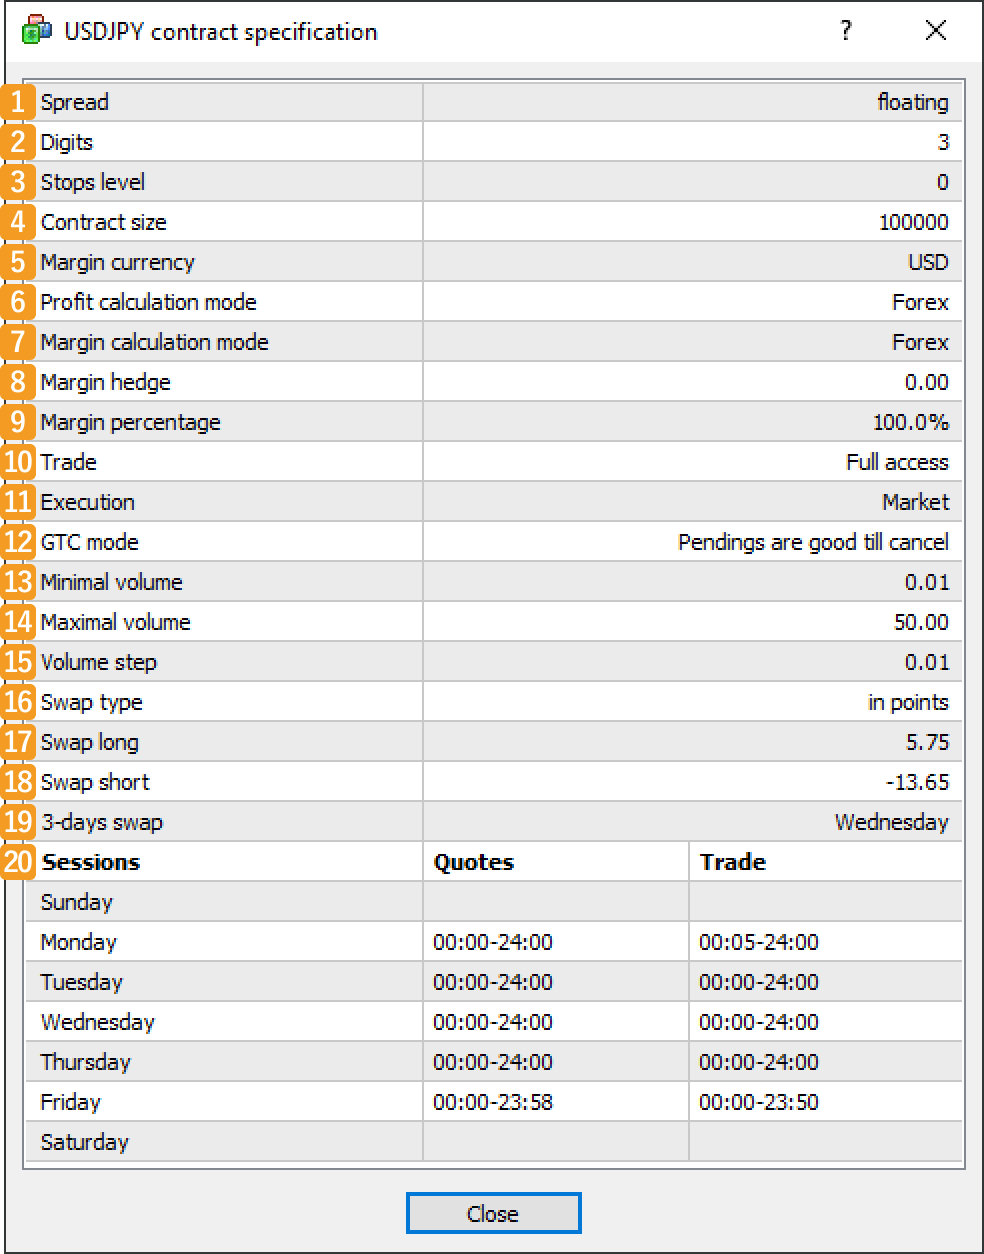Select Friday quotes session 00:00-23:58
Screen dimensions: 984x1254
492,1102
